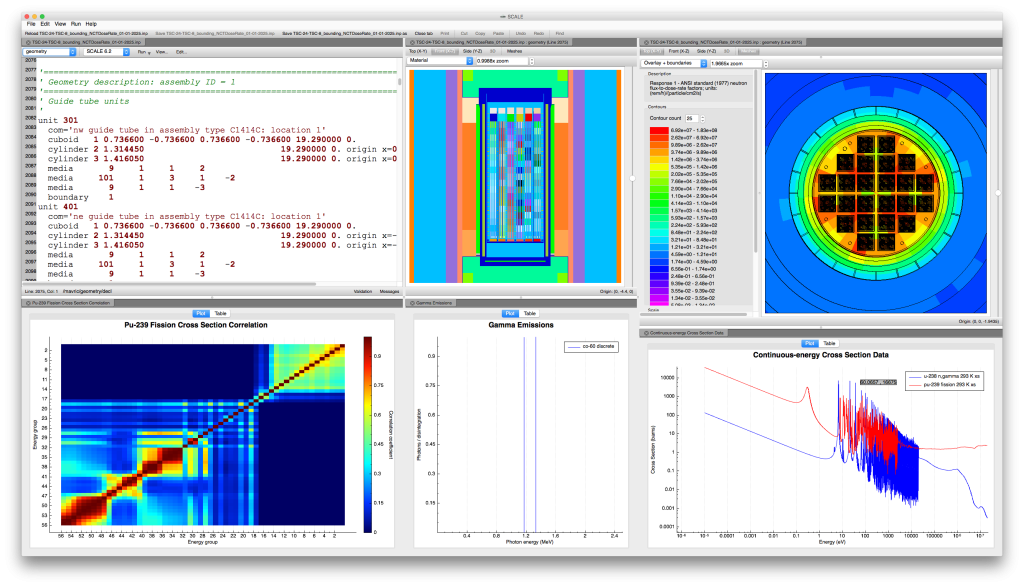
Task: Click the Print toolbar button
Action: pos(445,33)
